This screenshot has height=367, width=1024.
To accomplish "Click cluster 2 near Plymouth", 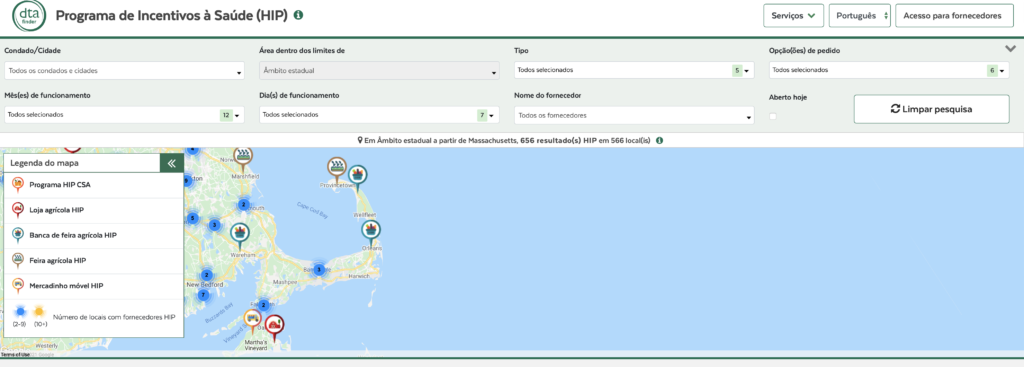I will (244, 204).
